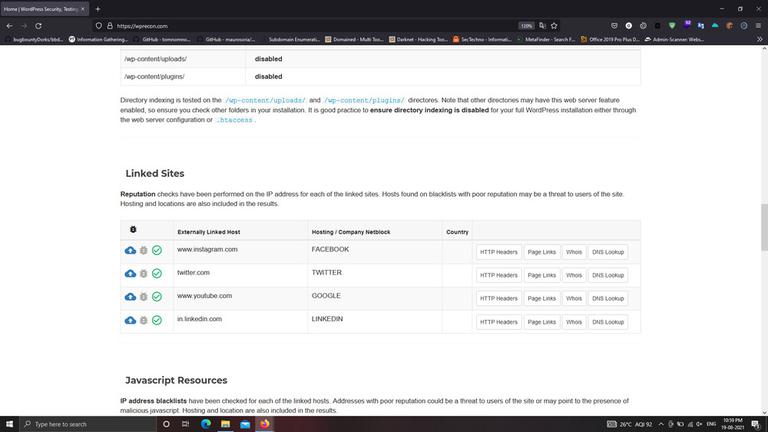Screen dimensions: 768x432
Task: Go back with the browser back arrow
Action: point(9,26)
